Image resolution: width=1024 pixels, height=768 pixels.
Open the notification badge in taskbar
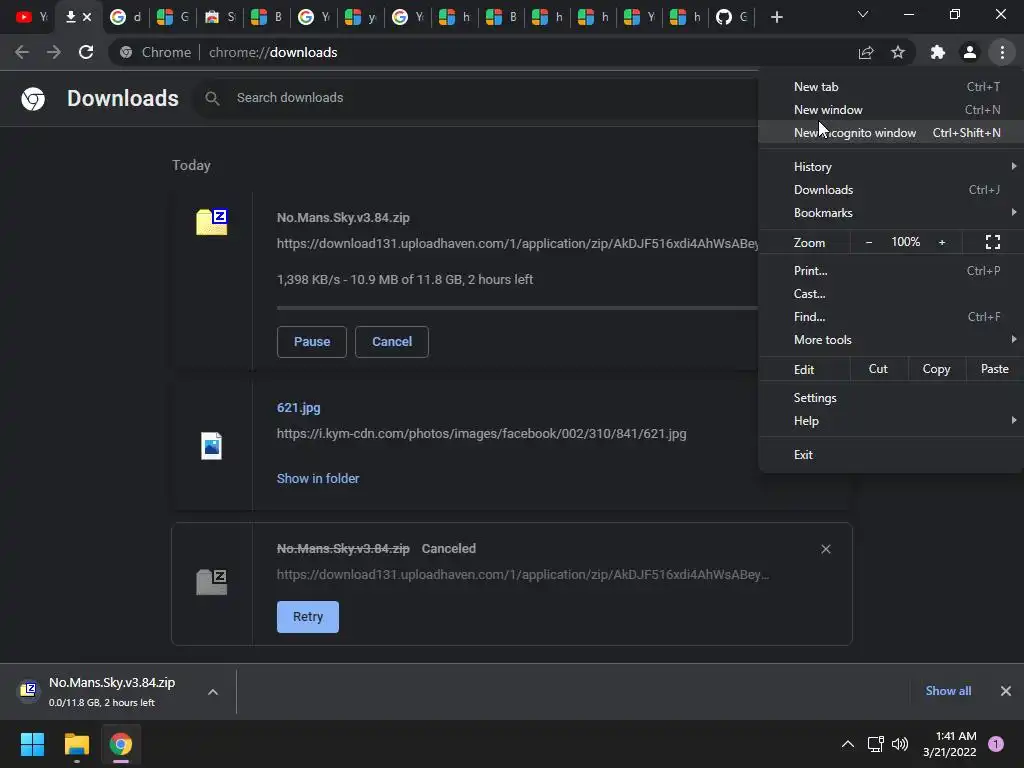pos(995,744)
